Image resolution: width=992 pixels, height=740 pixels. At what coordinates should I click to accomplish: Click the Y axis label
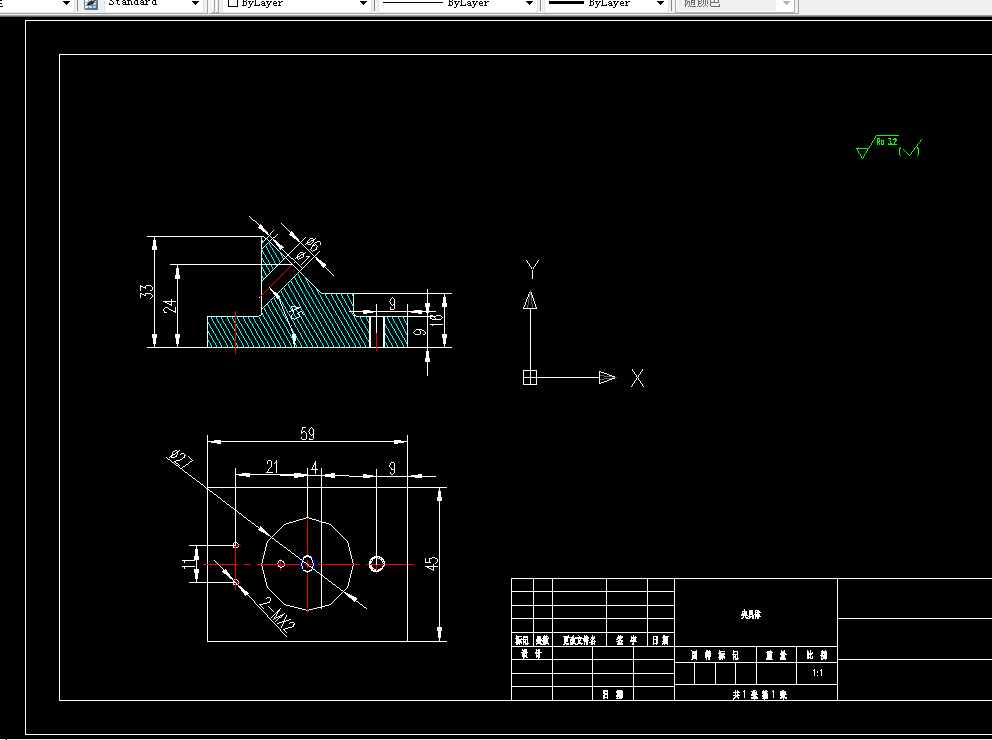[532, 269]
